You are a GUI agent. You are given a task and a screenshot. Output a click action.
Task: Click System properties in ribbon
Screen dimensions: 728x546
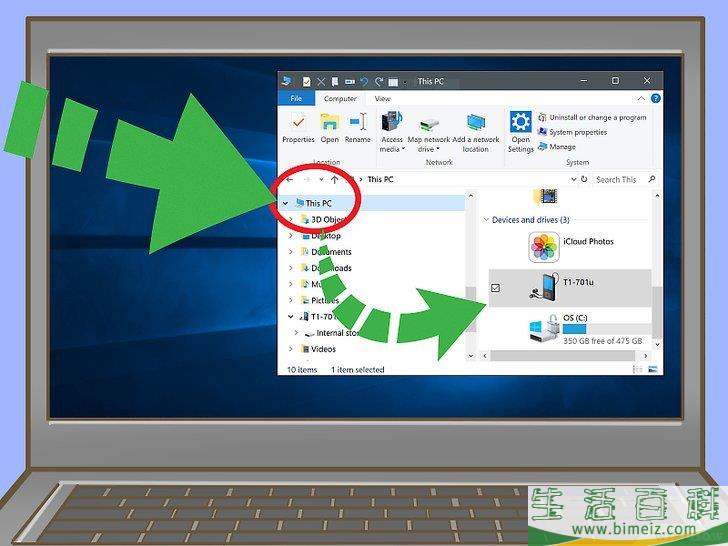click(577, 132)
